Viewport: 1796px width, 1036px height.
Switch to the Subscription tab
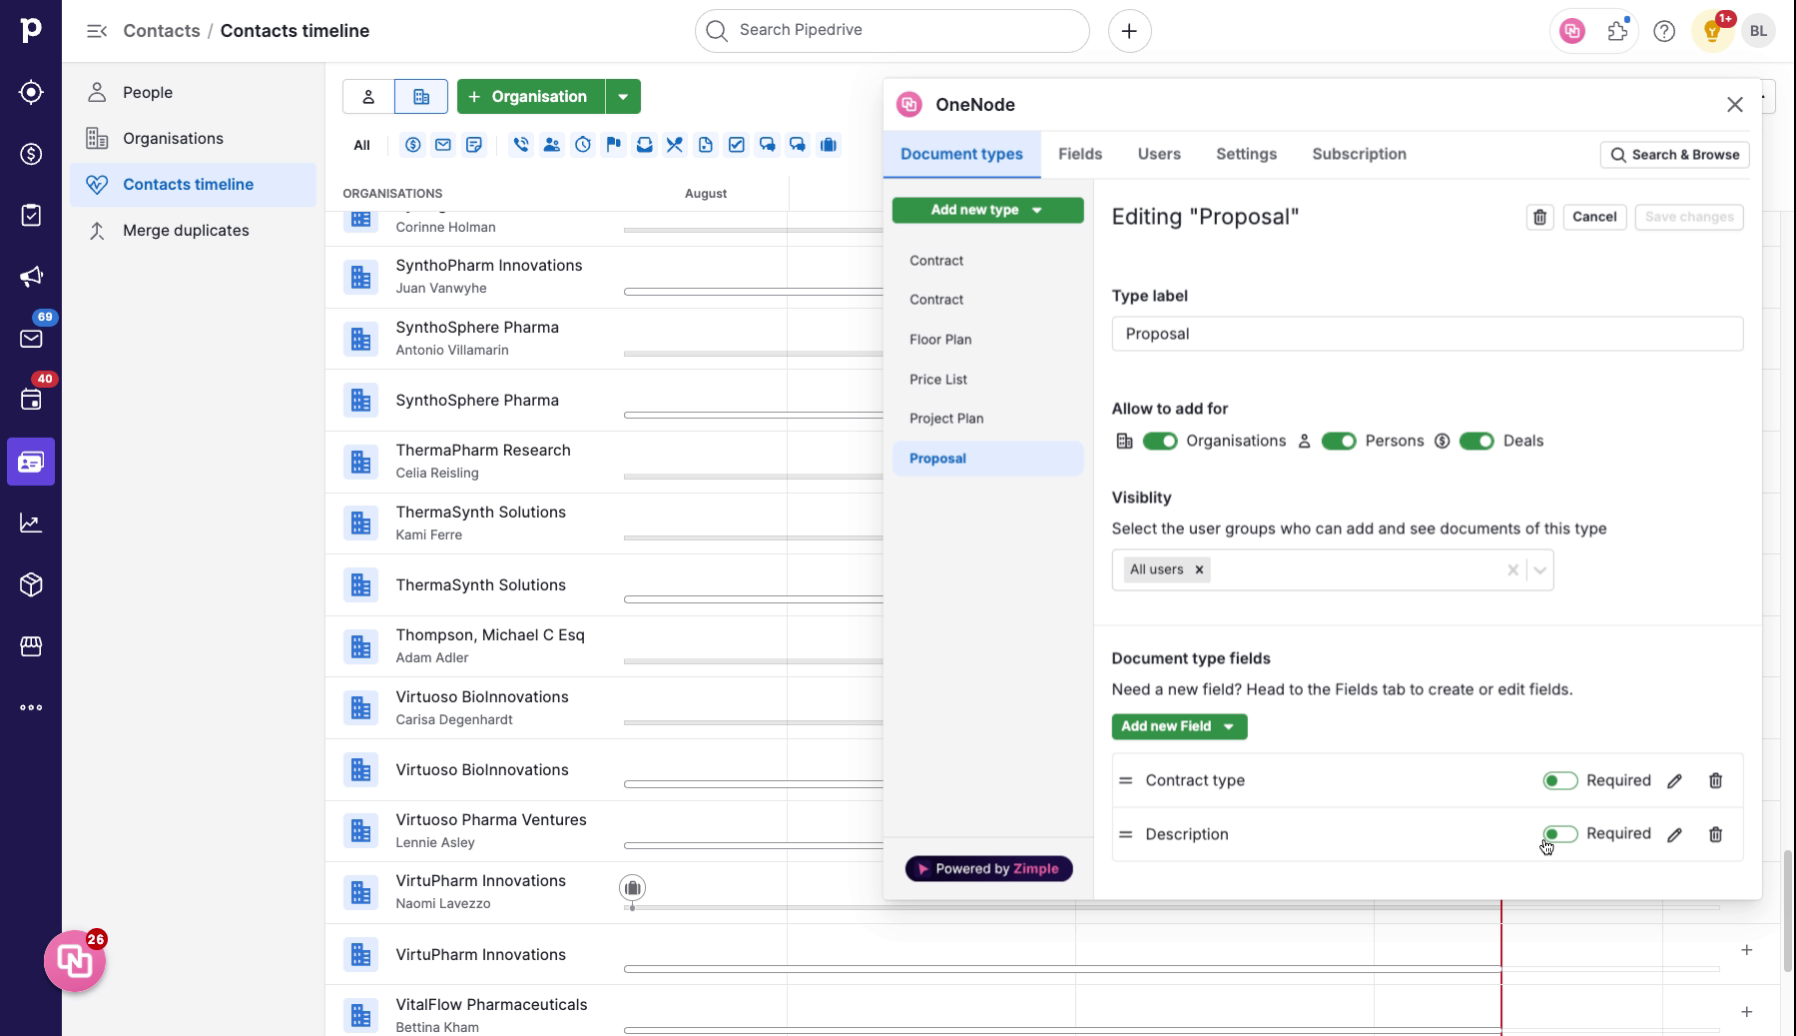click(1359, 154)
